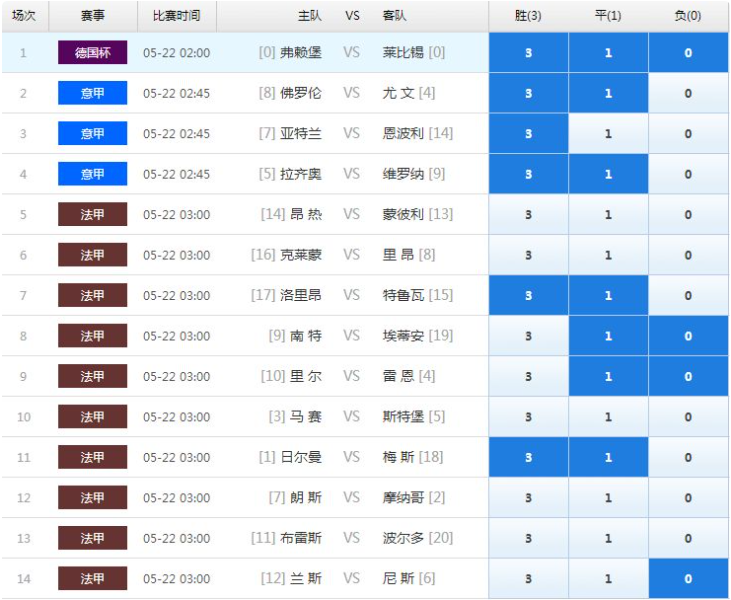Select win (3) for 马赛 vs 斯特堡
The width and height of the screenshot is (731, 600).
click(528, 417)
